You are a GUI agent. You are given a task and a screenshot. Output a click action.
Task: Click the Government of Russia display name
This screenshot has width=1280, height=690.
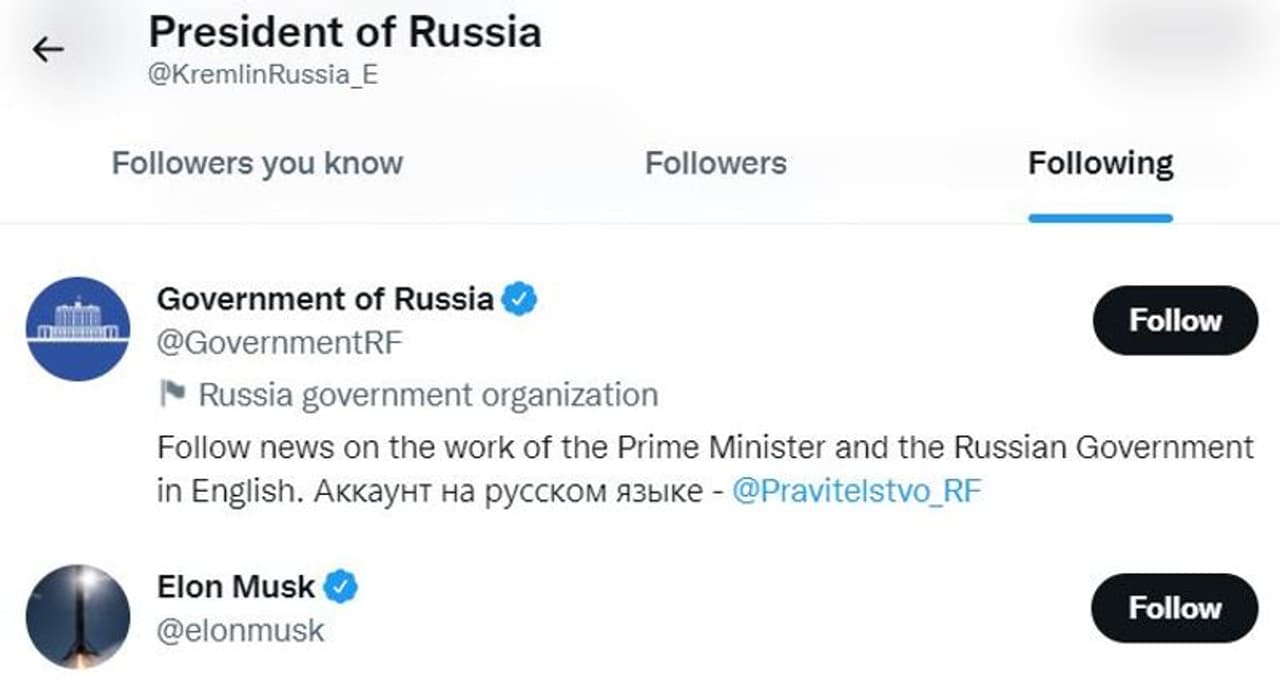tap(325, 298)
